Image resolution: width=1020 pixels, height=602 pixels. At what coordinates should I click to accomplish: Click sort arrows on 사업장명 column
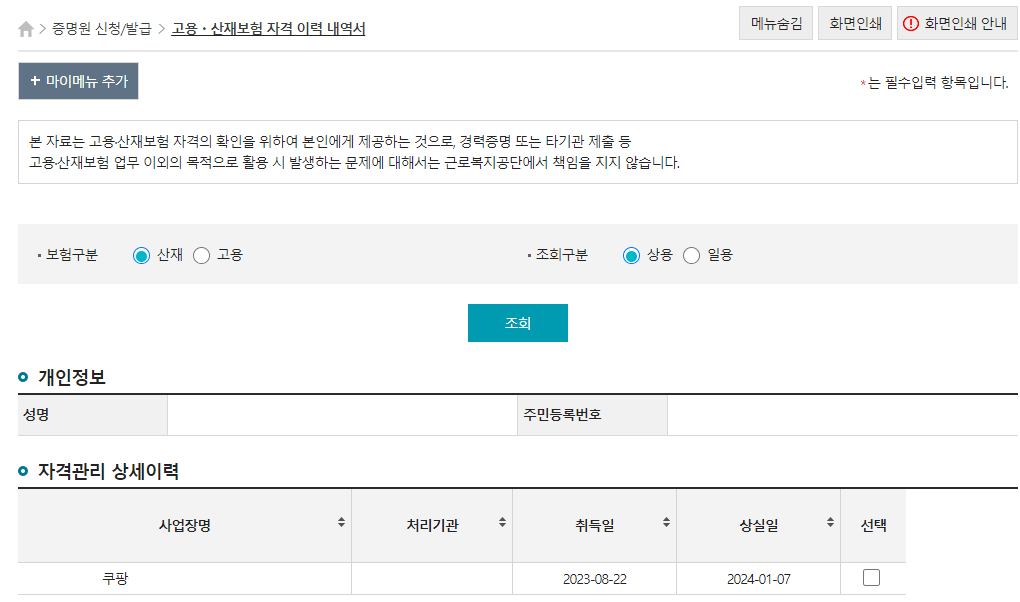click(x=341, y=522)
